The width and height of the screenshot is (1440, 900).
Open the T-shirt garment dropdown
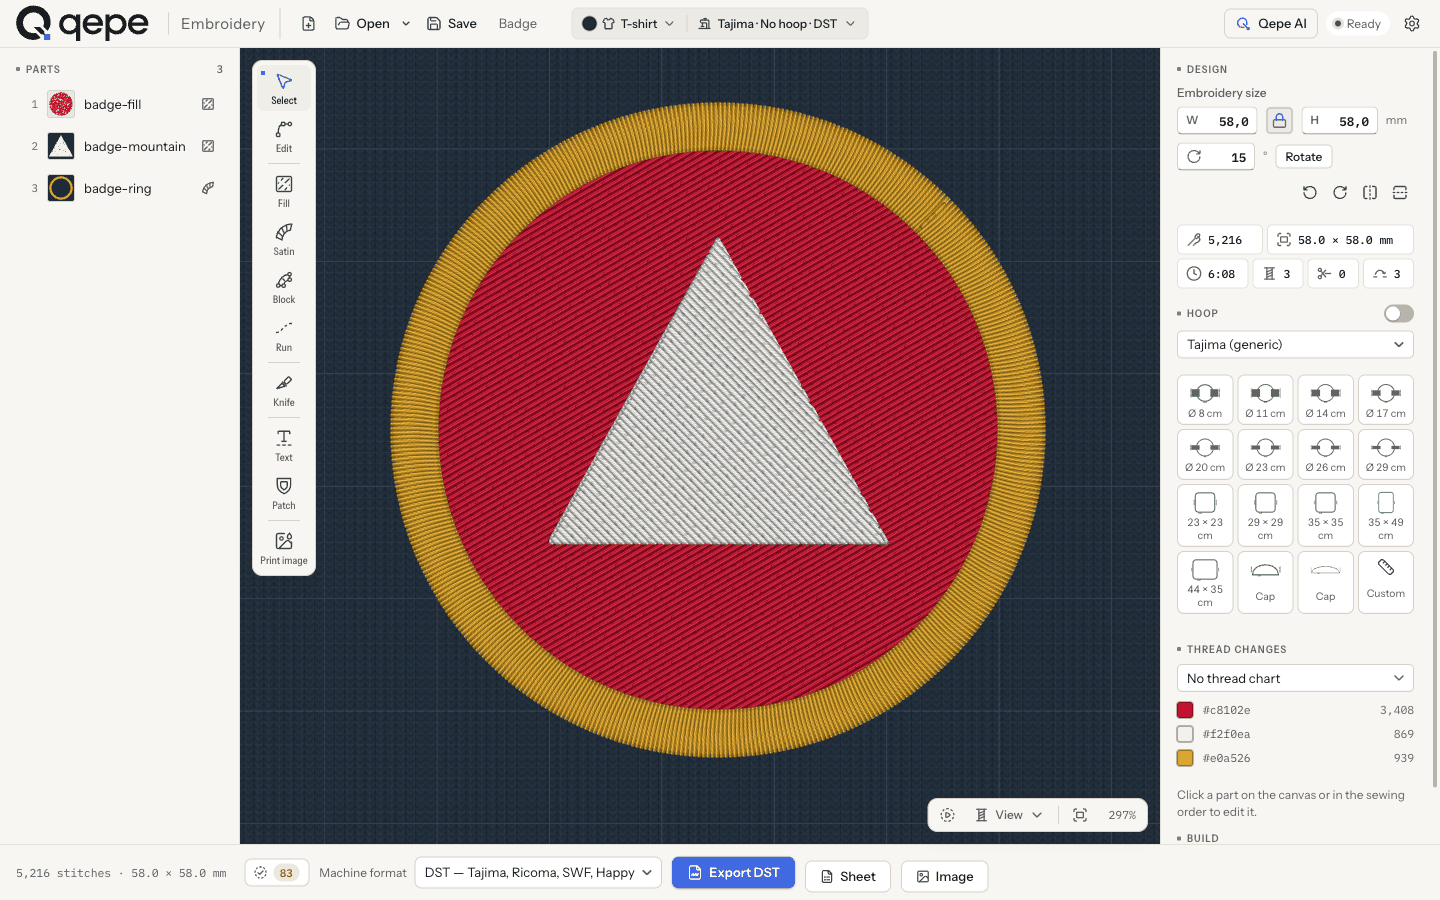tap(629, 23)
